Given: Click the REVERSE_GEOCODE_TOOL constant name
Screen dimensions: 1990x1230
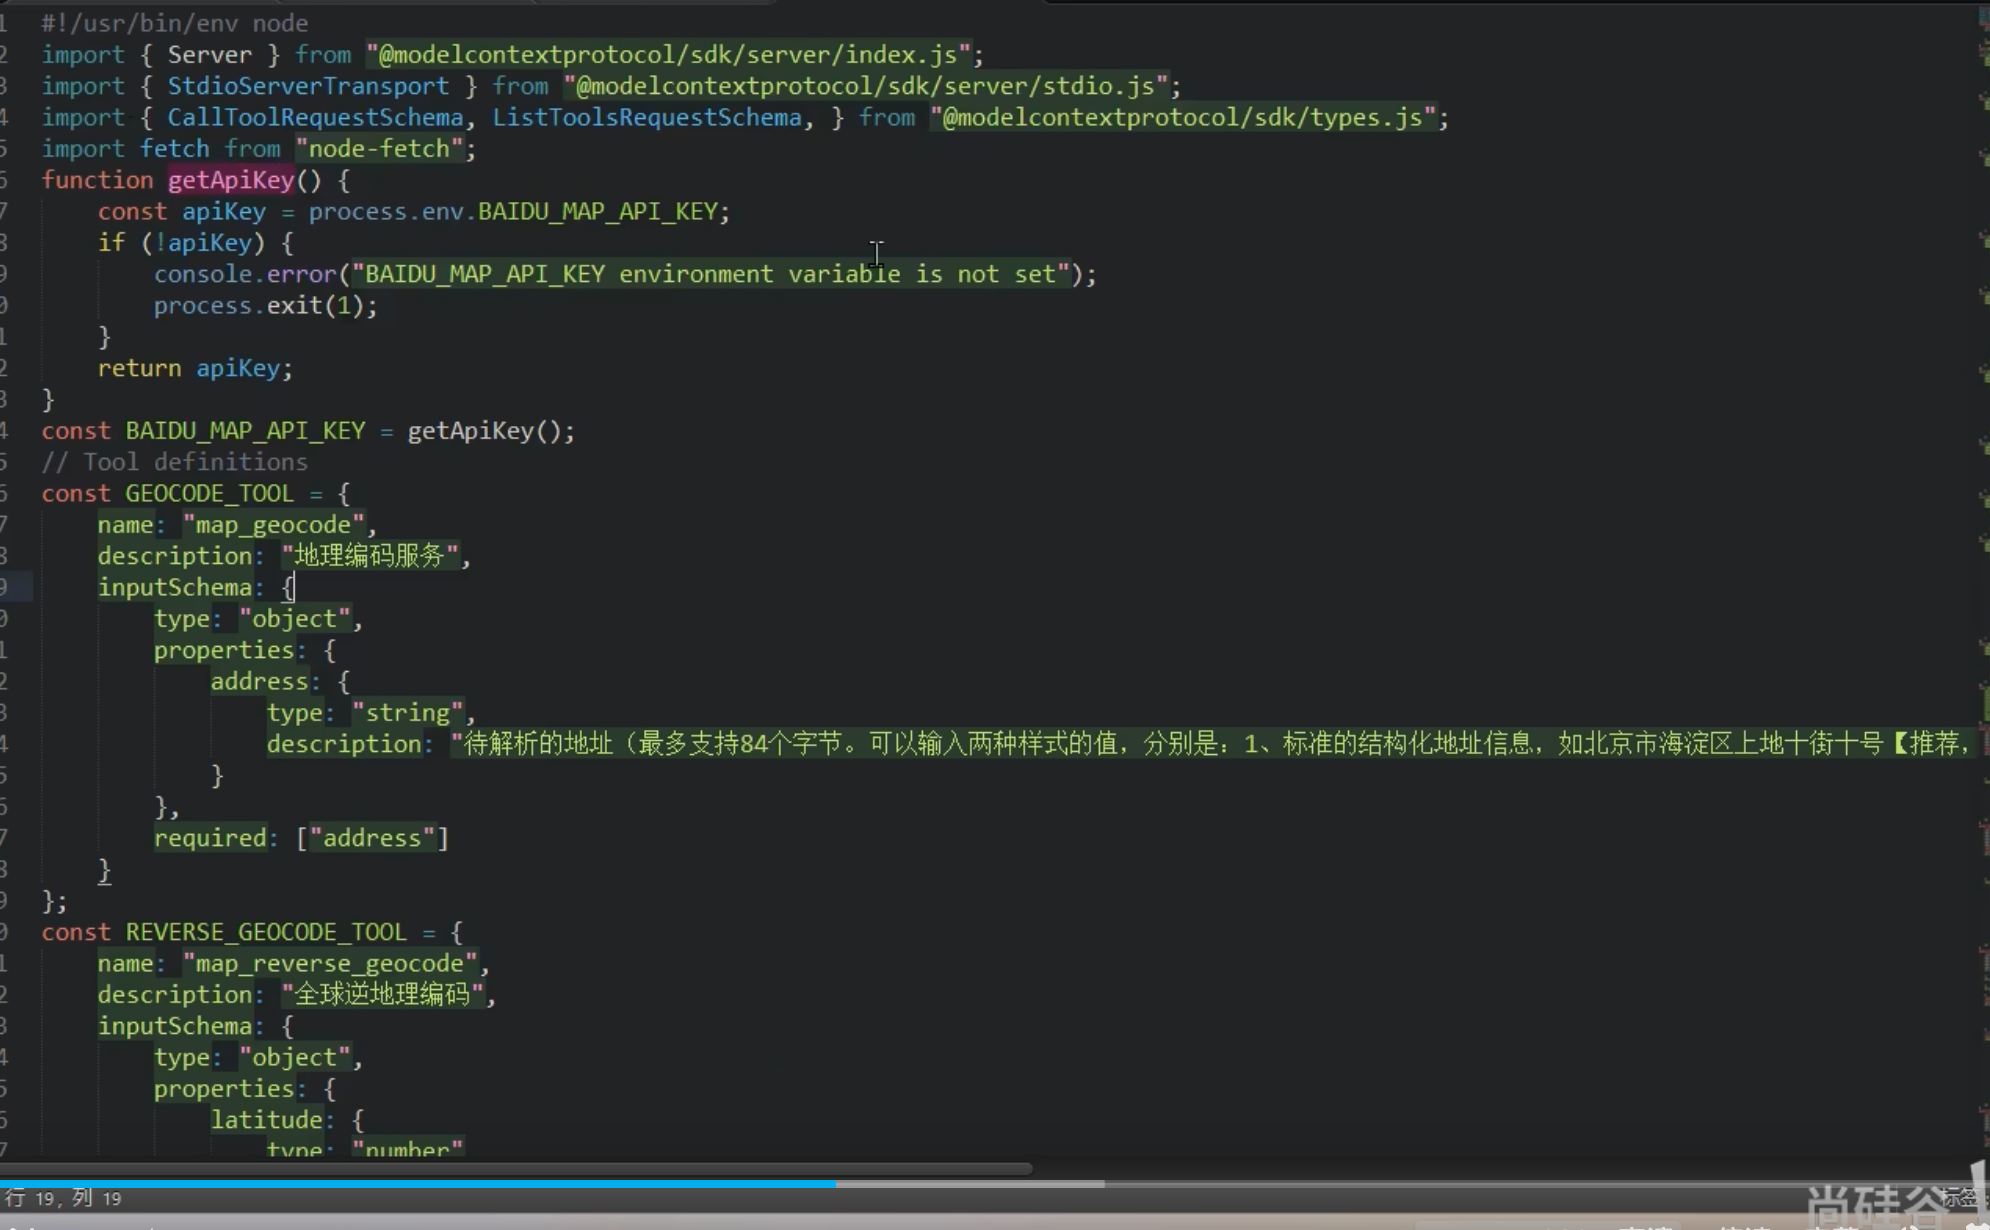Looking at the screenshot, I should pyautogui.click(x=265, y=932).
